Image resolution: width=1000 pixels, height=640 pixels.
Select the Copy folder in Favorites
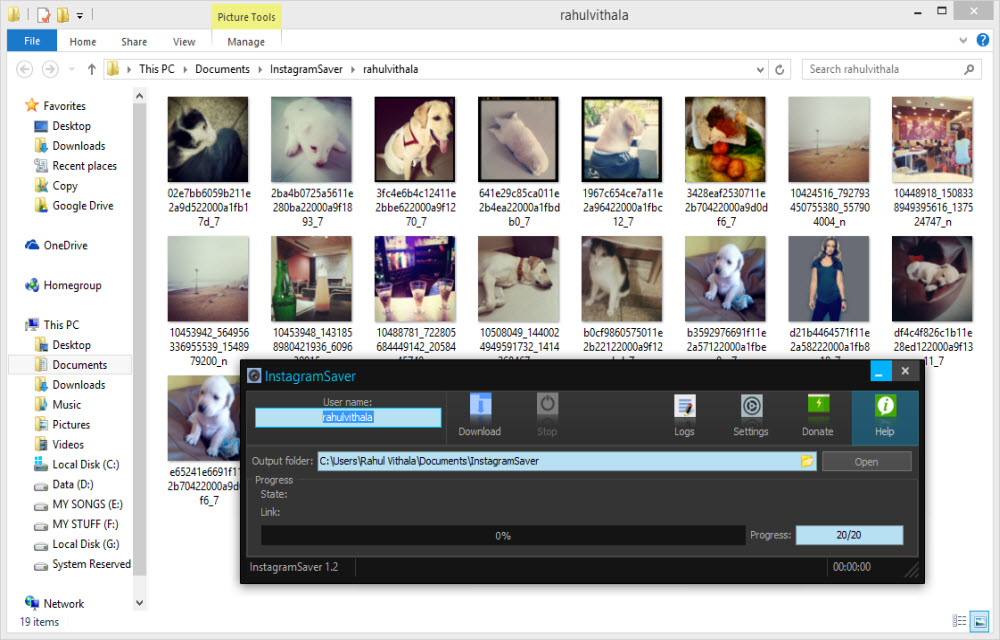coord(64,185)
